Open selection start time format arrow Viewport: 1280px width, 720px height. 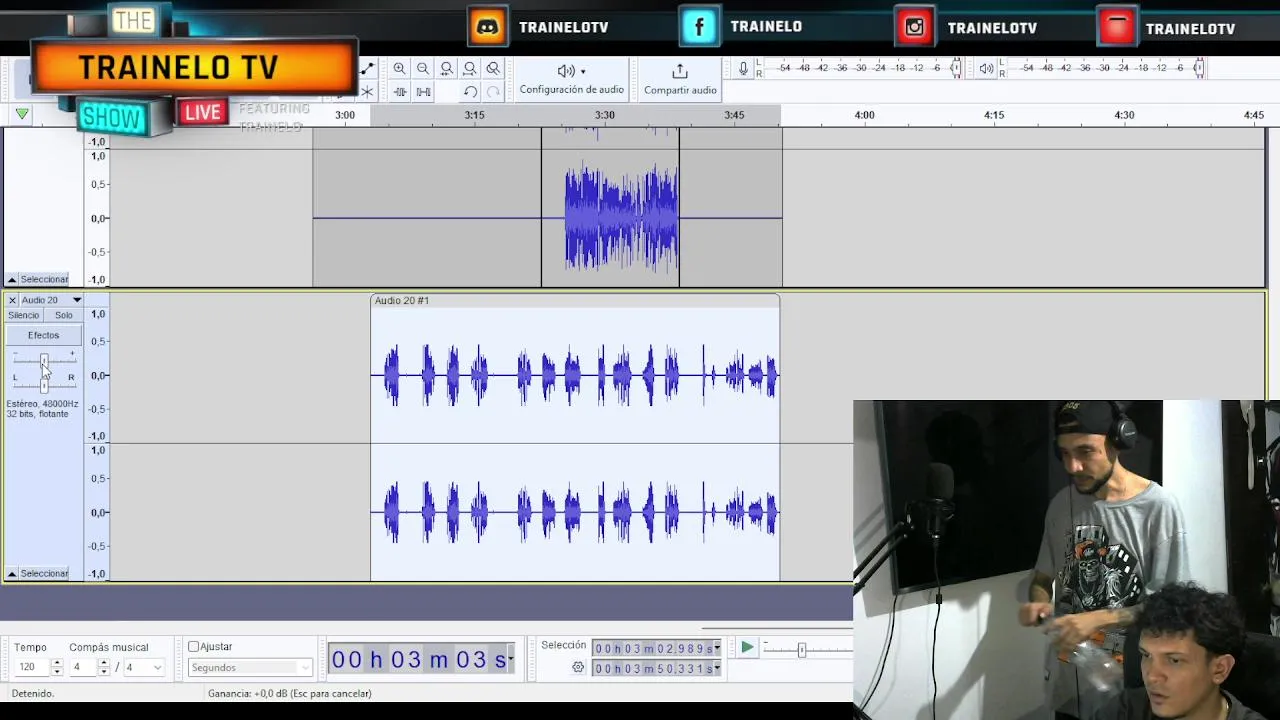[x=717, y=649]
